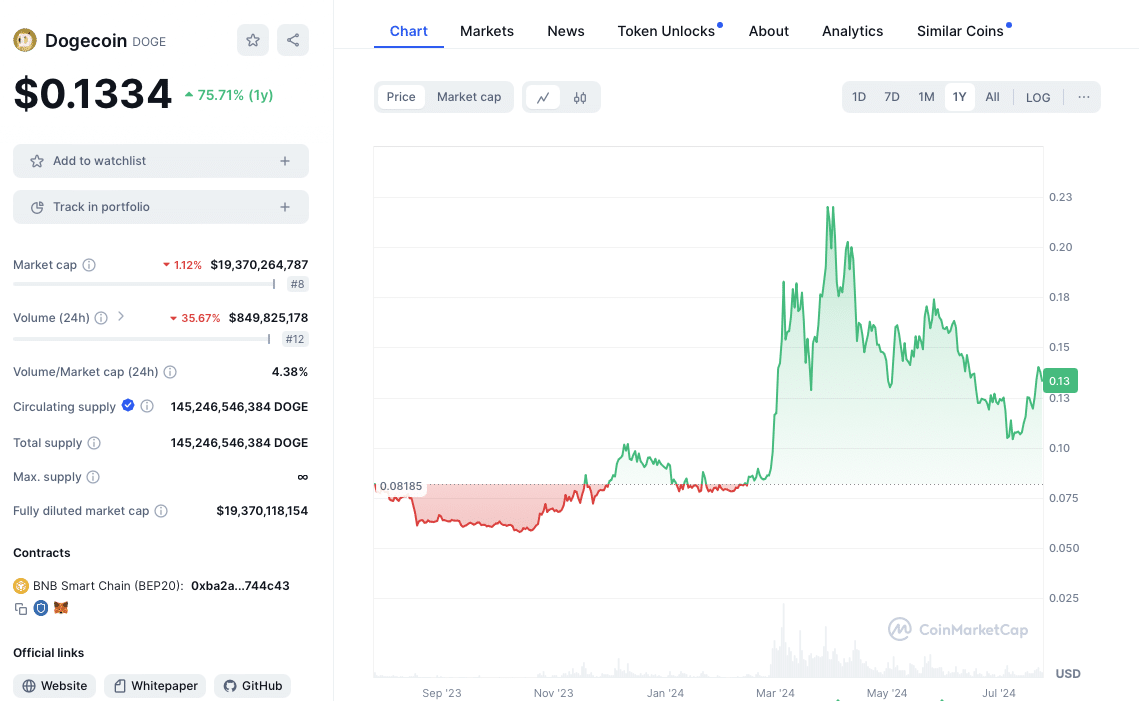This screenshot has height=701, width=1139.
Task: Show Total supply info icon
Action: point(94,443)
